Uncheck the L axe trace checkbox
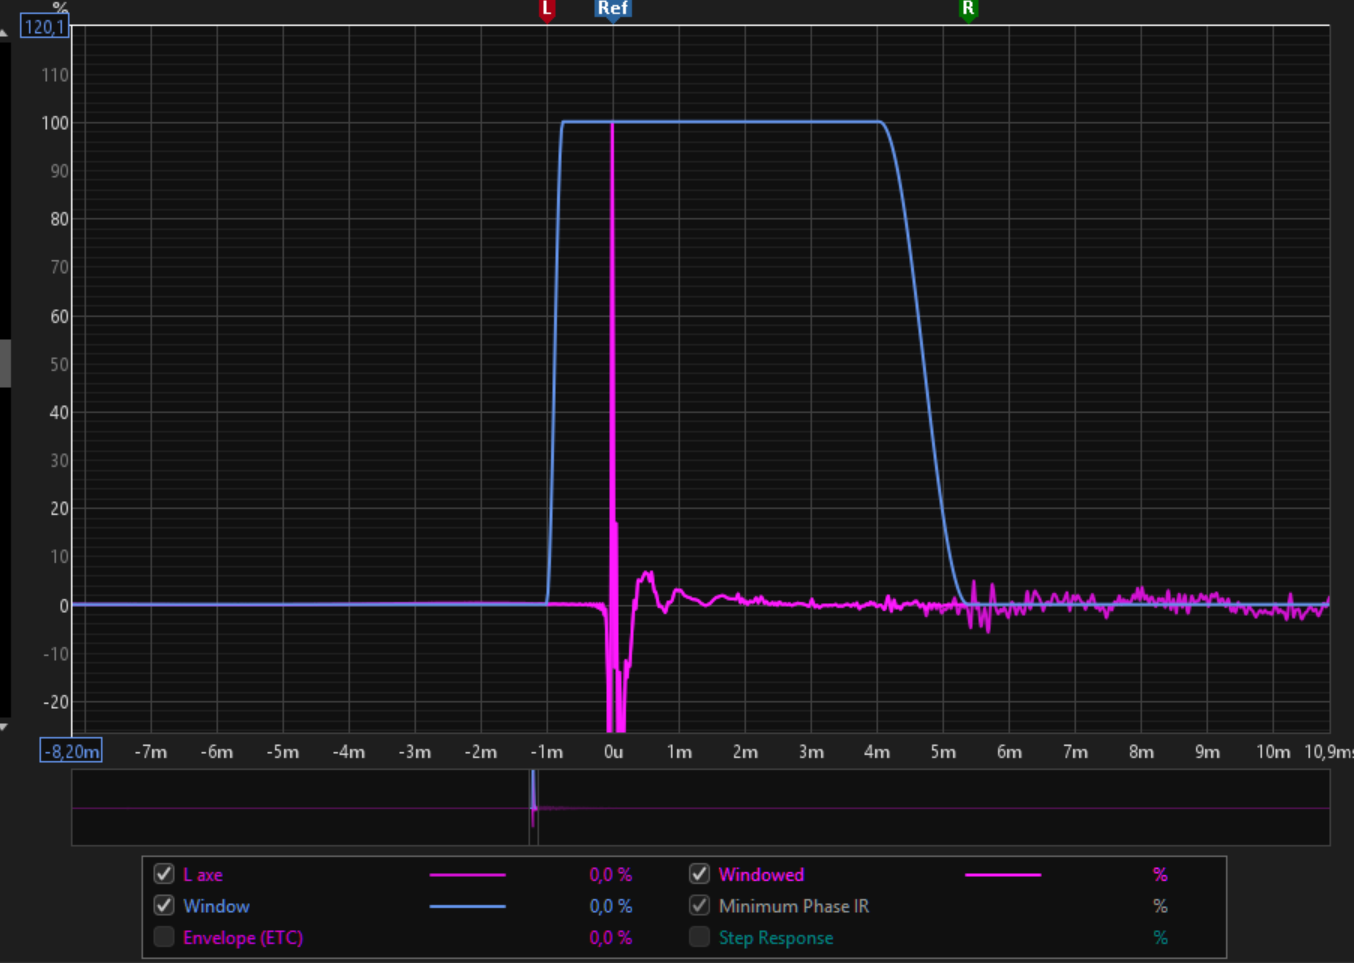Viewport: 1354px width, 963px height. pyautogui.click(x=164, y=874)
